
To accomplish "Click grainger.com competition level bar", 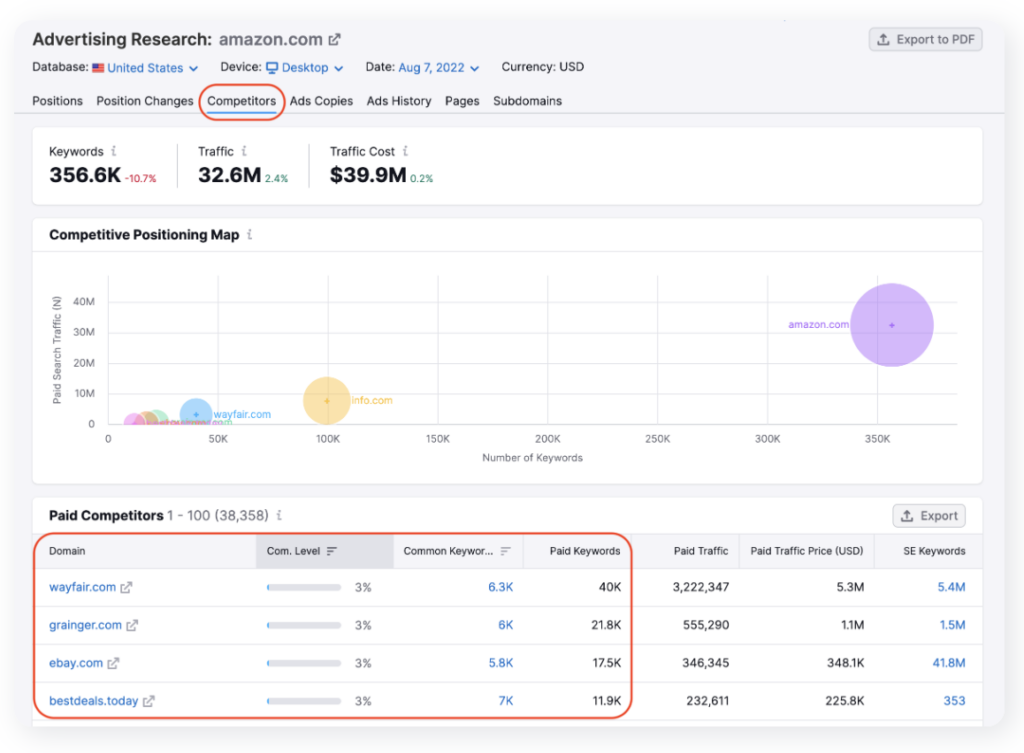I will point(304,626).
